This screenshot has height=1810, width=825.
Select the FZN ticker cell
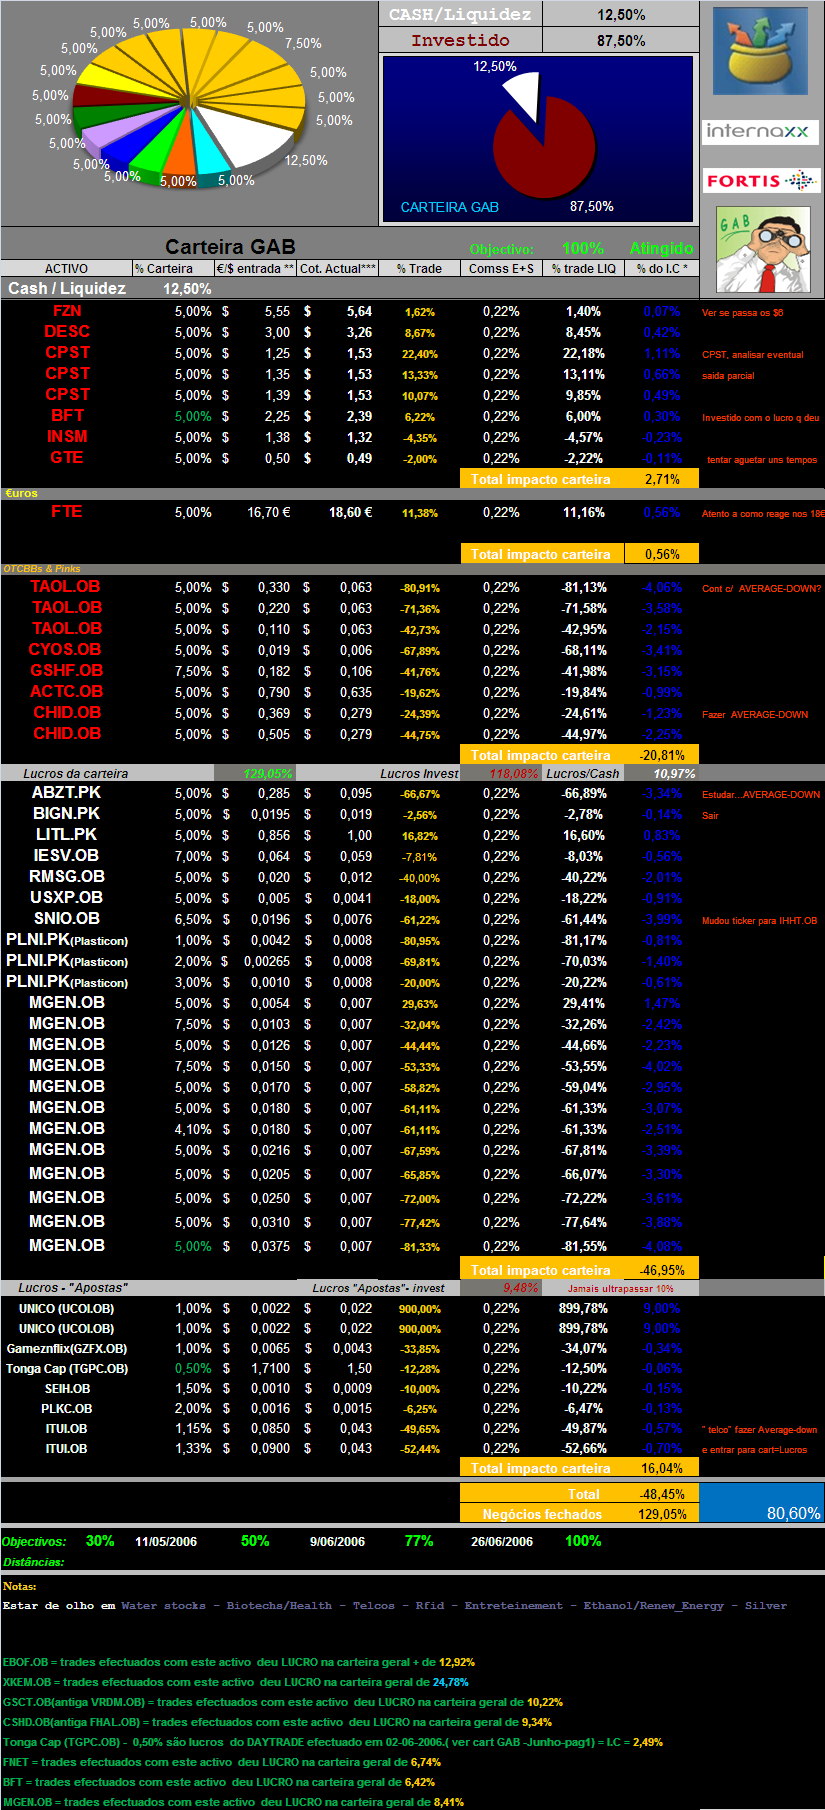67,311
